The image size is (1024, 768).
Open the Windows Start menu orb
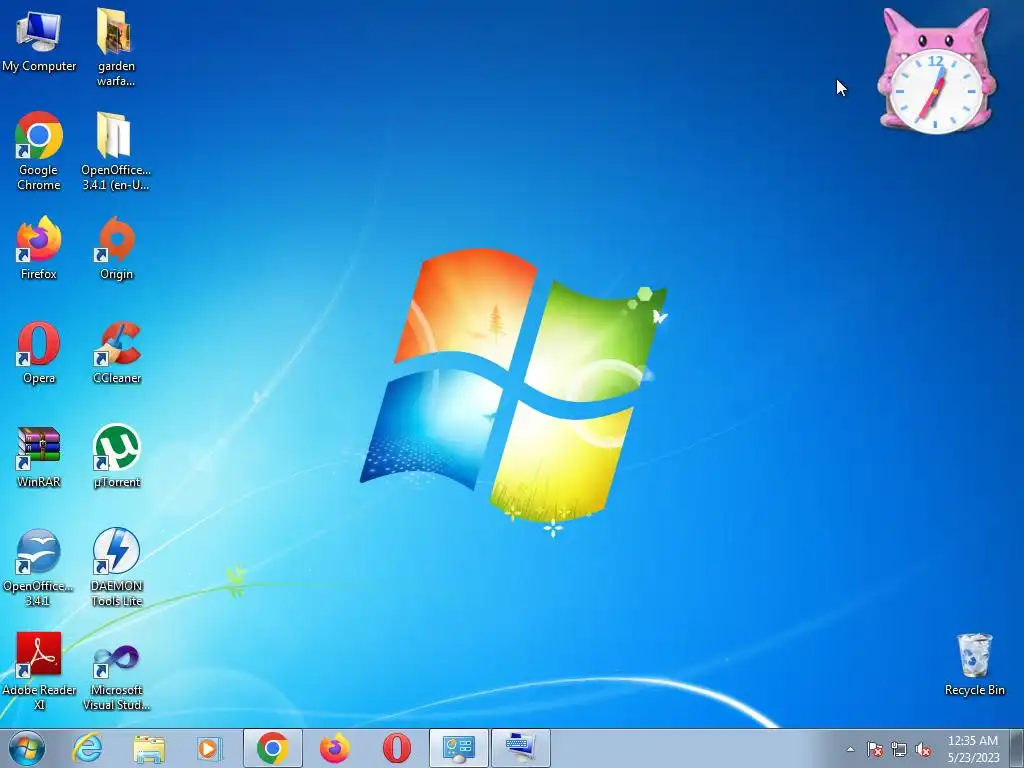coord(27,748)
